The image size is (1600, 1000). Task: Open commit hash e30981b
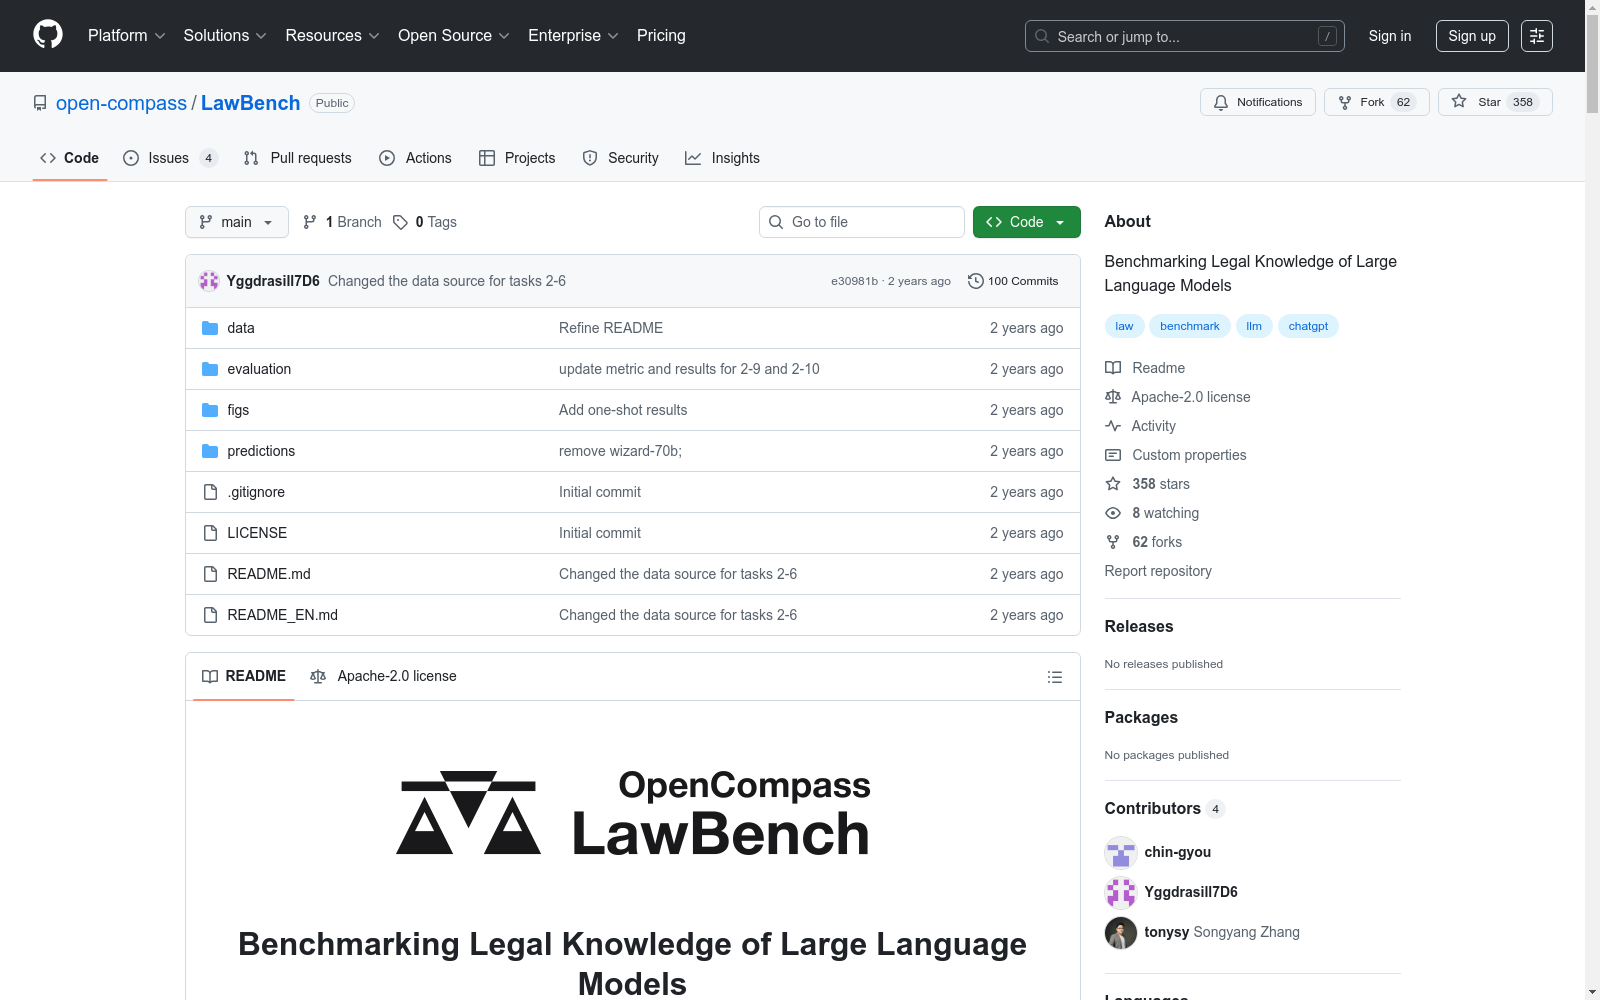[x=854, y=281]
